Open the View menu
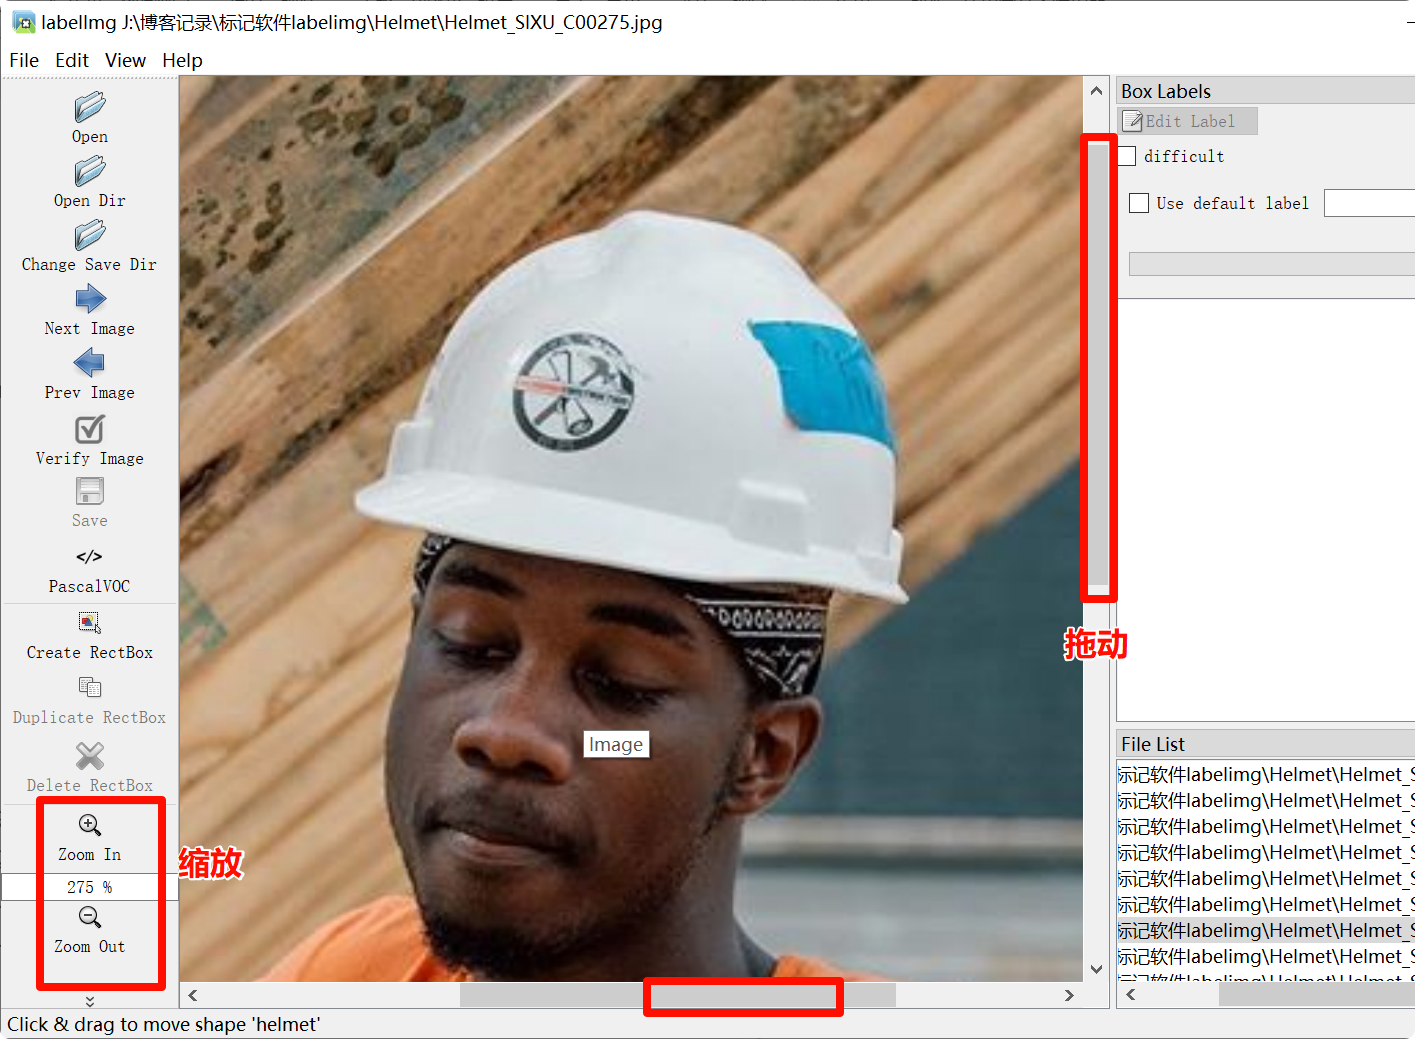 (125, 60)
